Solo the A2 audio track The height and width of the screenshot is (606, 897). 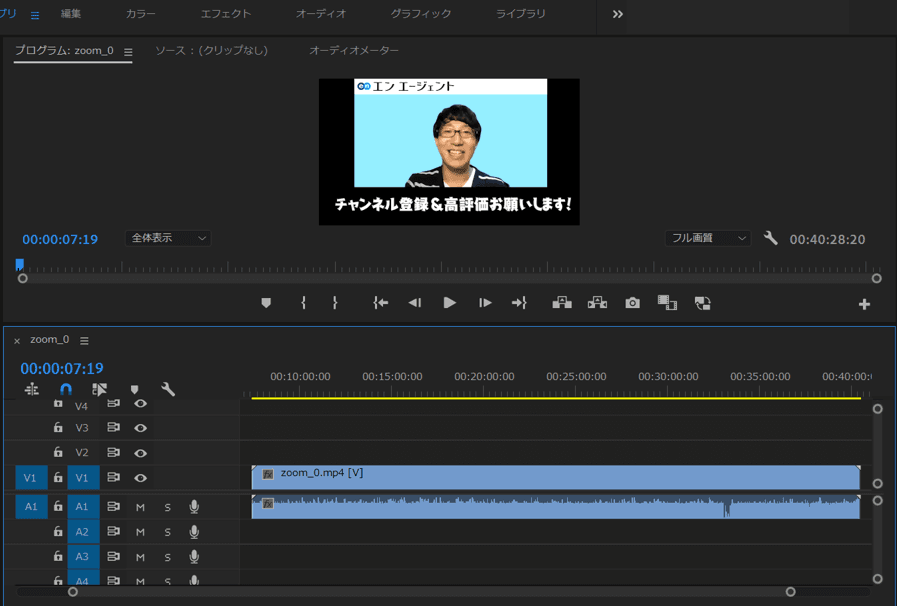[x=167, y=532]
